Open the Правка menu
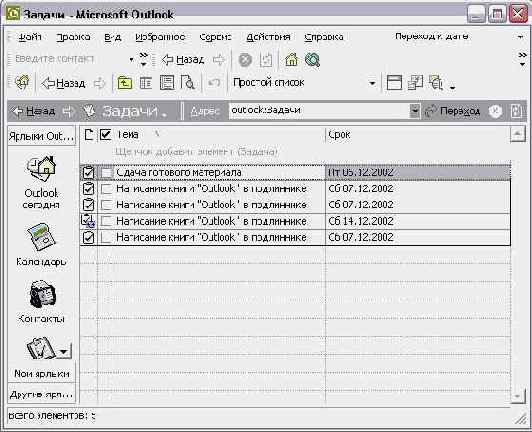Image resolution: width=532 pixels, height=432 pixels. point(73,37)
